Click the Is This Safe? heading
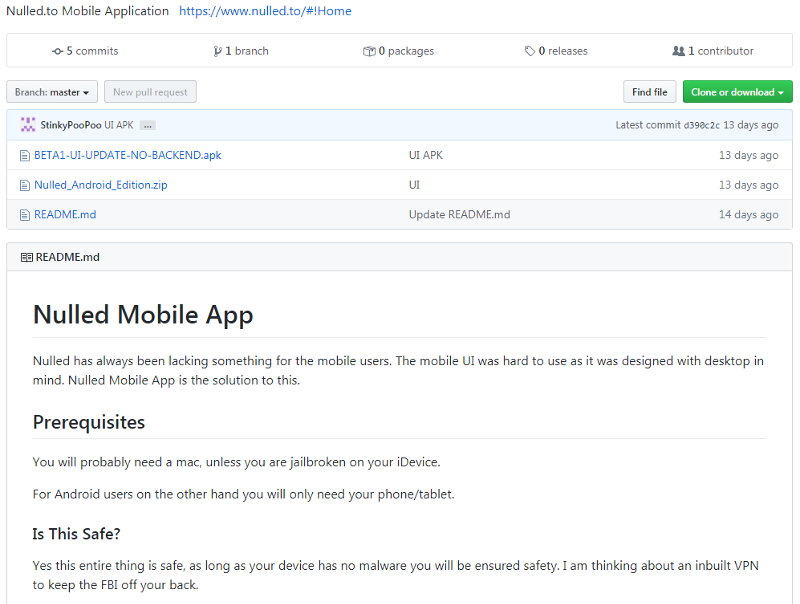This screenshot has width=800, height=604. (x=76, y=534)
